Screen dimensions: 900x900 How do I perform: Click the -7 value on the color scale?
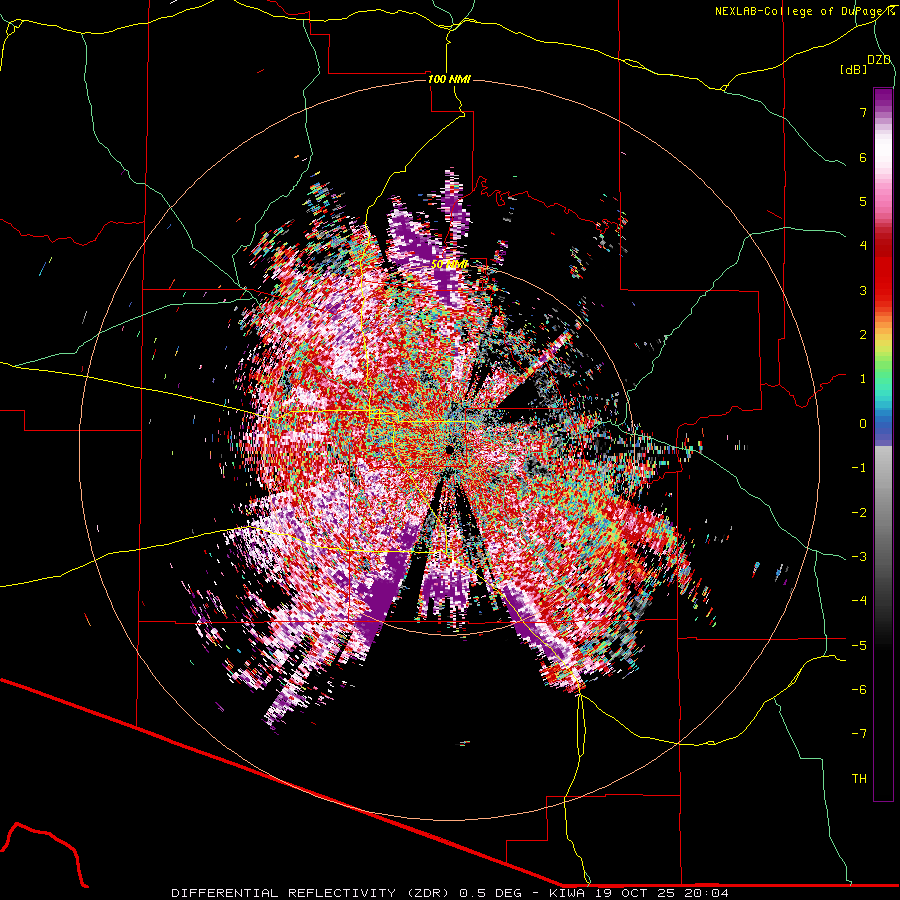[x=859, y=734]
